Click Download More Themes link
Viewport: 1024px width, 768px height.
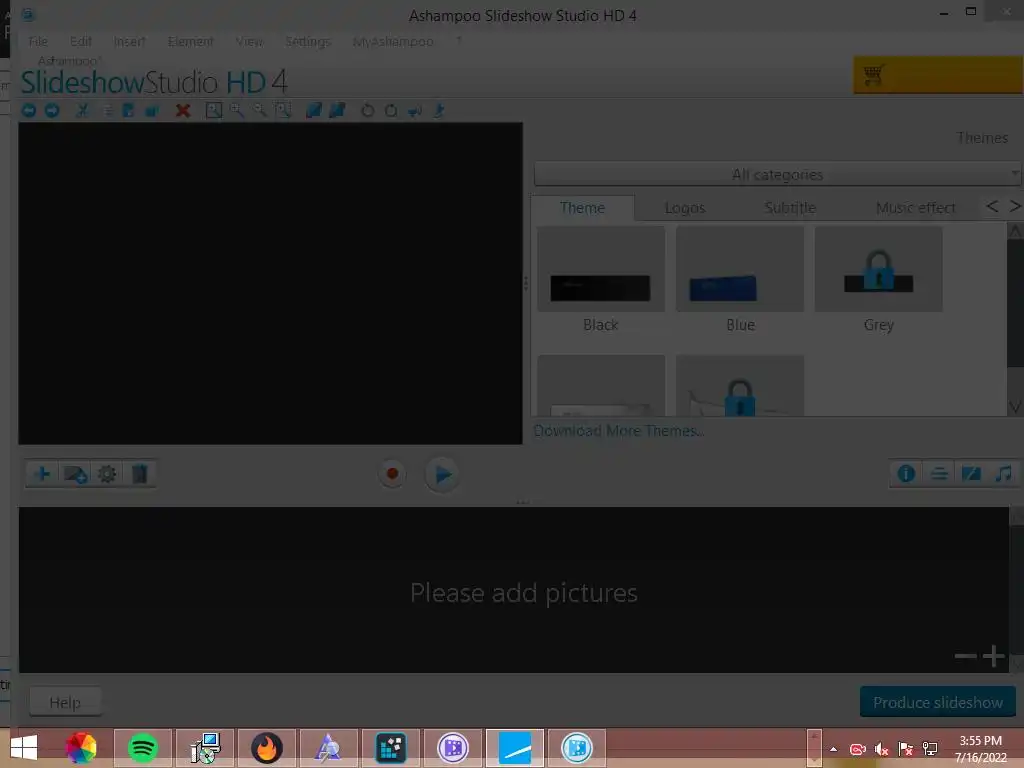pos(618,431)
